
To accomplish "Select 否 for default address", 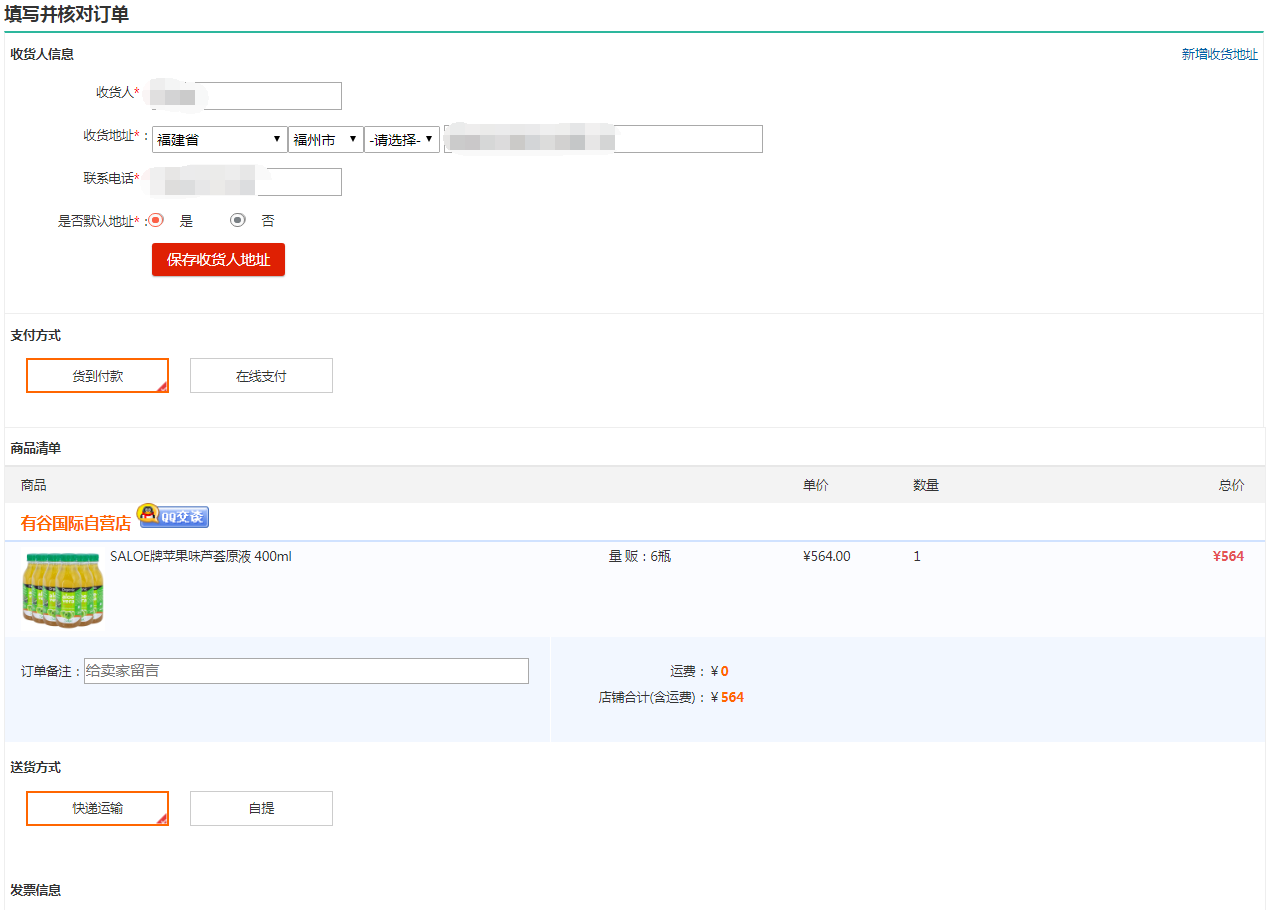I will (x=238, y=220).
